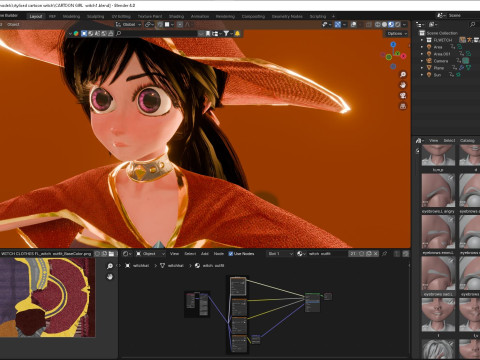
Task: Click the witch outfit material name field
Action: point(327,254)
